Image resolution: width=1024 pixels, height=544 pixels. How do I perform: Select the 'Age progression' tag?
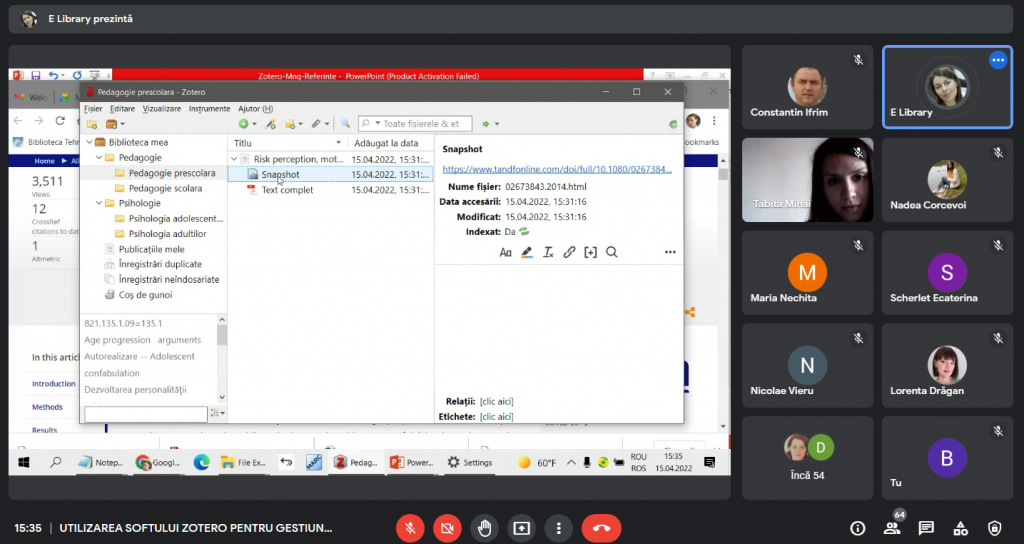pos(118,340)
